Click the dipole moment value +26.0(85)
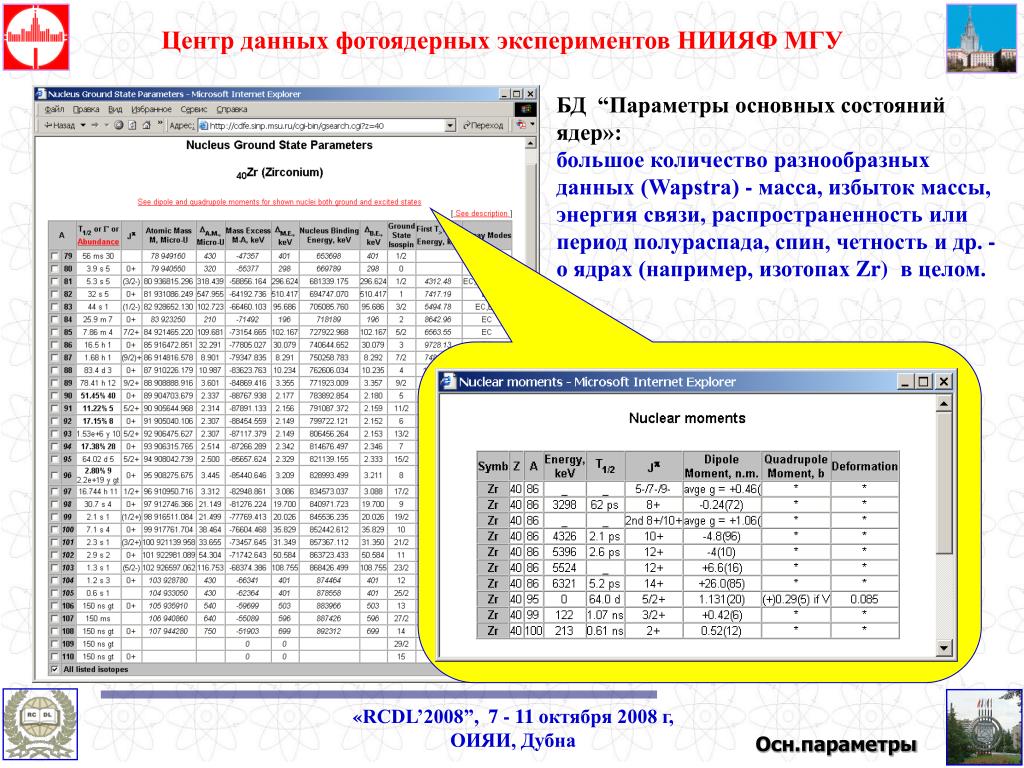 722,584
